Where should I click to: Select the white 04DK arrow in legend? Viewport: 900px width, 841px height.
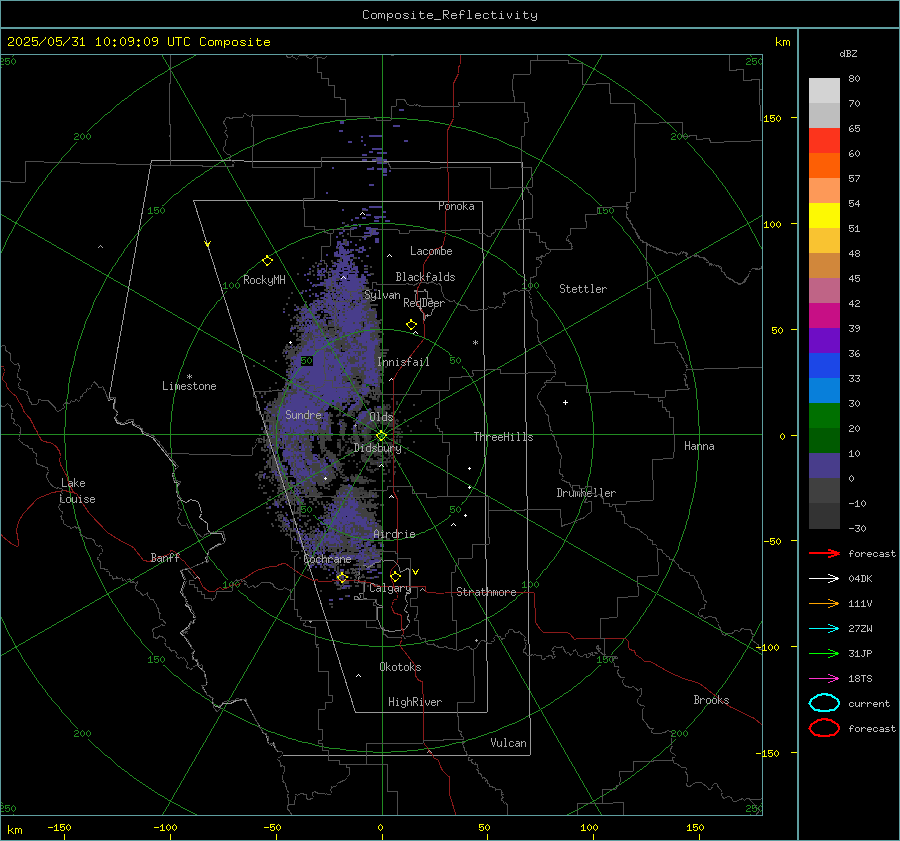(824, 578)
